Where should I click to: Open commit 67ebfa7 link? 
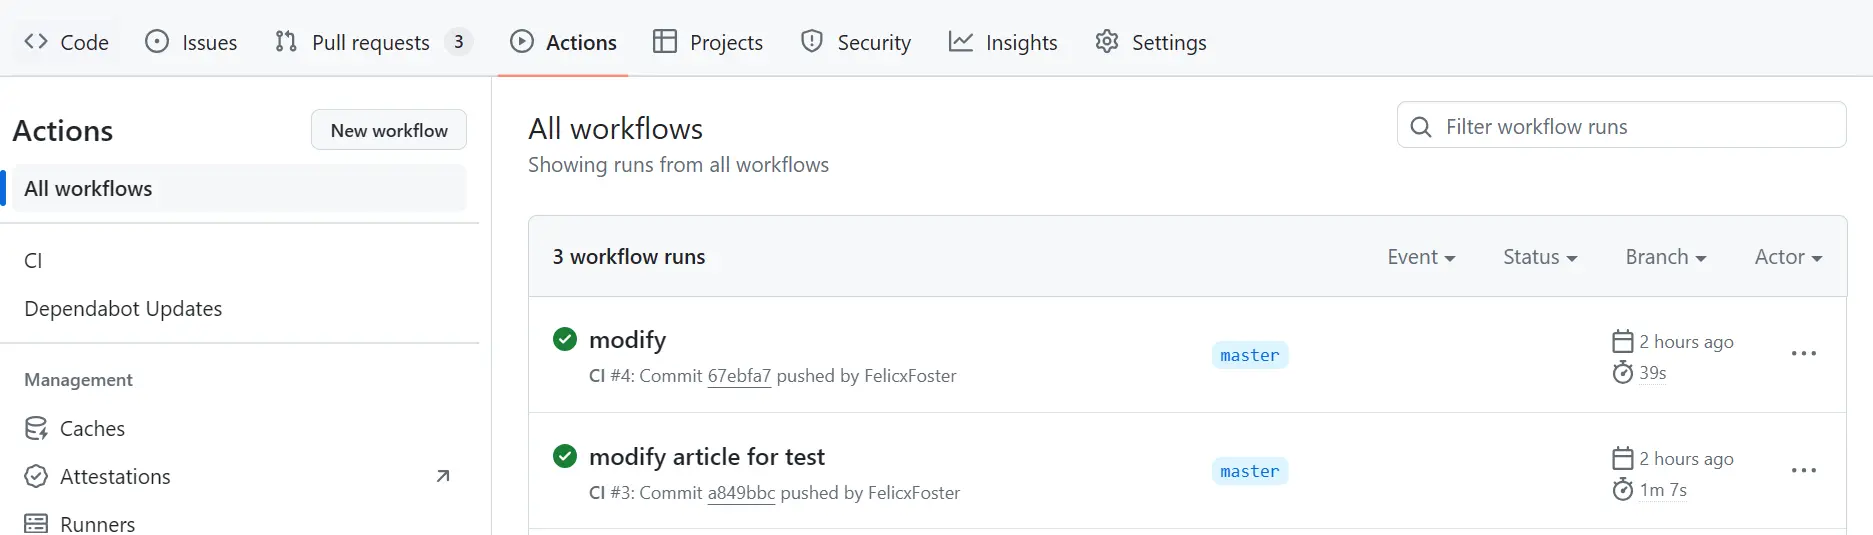(739, 376)
